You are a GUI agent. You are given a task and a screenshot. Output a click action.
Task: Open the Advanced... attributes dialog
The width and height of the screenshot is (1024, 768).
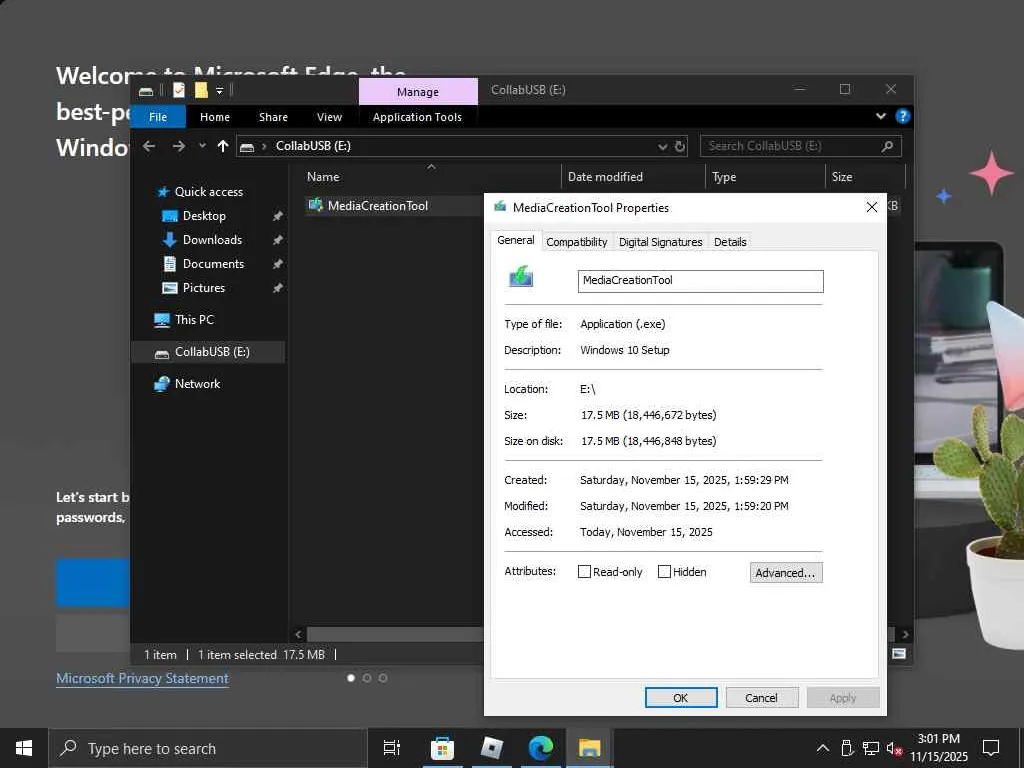tap(786, 573)
